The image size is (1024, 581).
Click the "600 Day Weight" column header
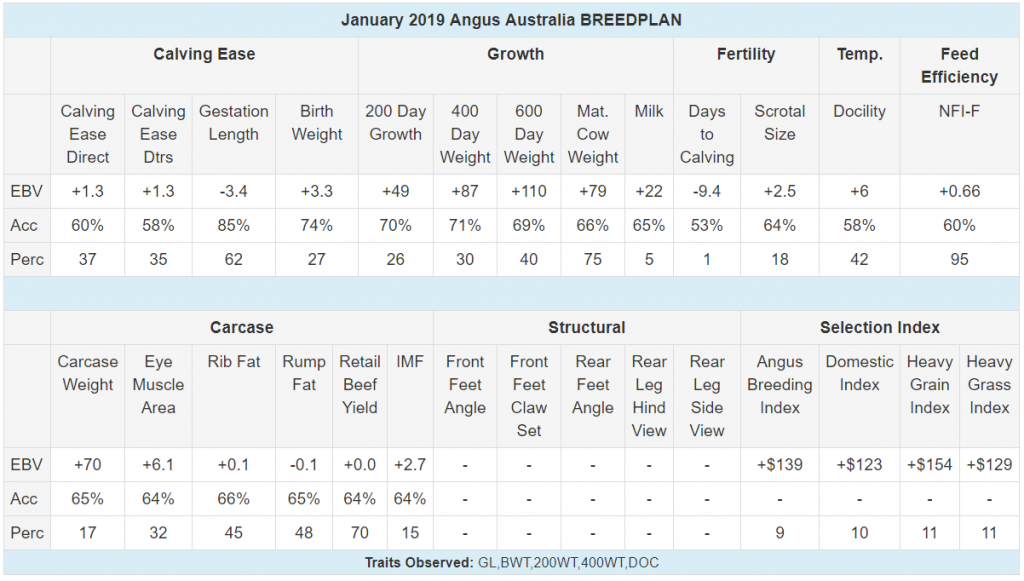[x=529, y=134]
